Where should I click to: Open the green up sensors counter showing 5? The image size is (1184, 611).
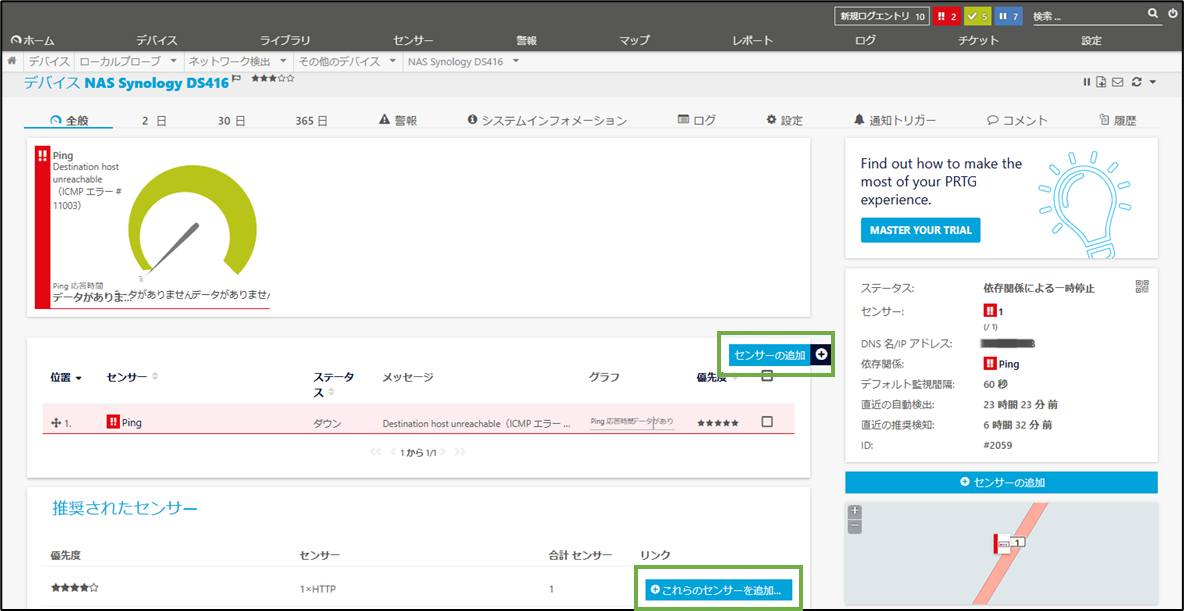point(978,16)
